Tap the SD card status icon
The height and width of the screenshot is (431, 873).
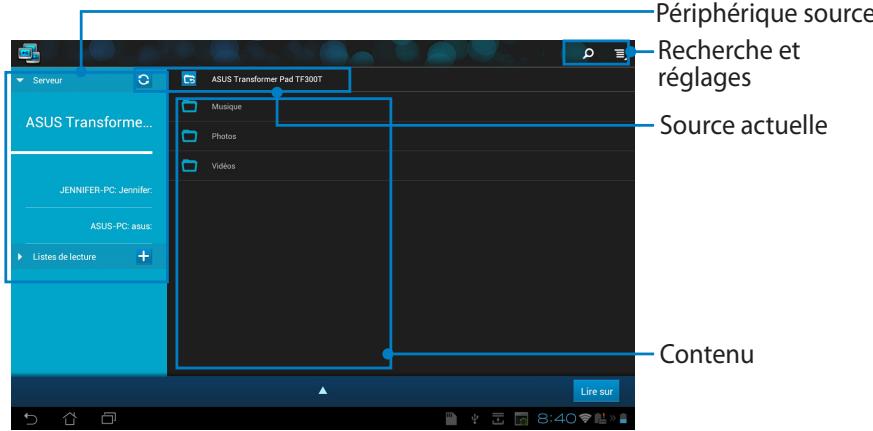452,419
